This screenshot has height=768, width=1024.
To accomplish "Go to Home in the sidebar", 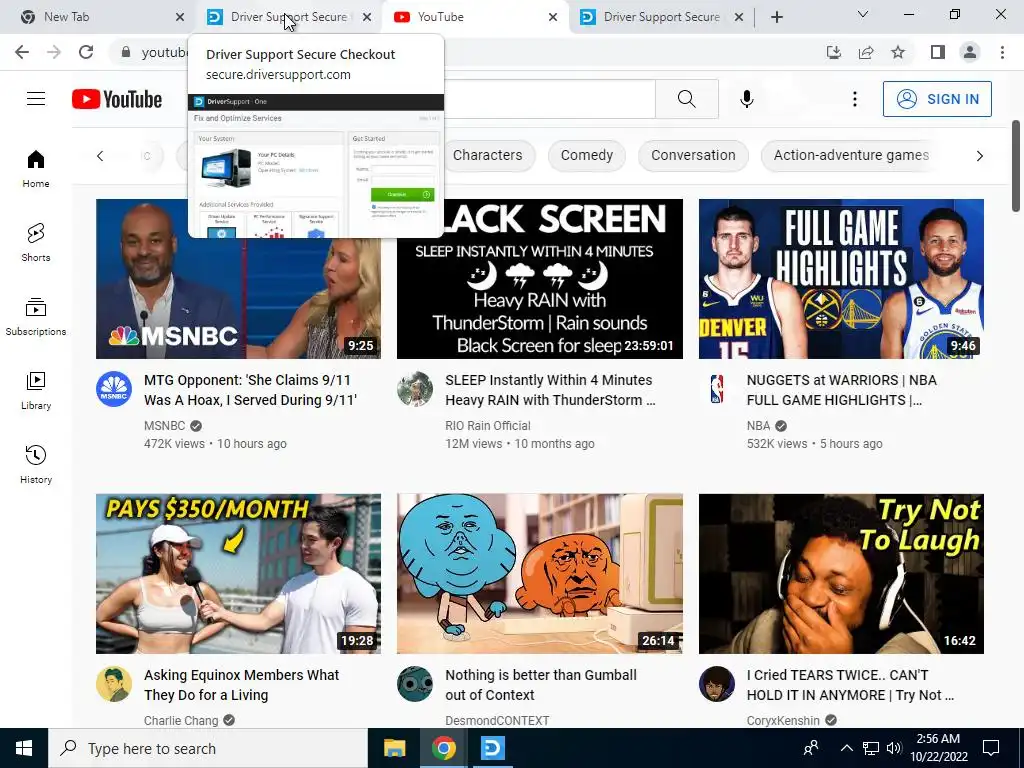I will point(36,169).
